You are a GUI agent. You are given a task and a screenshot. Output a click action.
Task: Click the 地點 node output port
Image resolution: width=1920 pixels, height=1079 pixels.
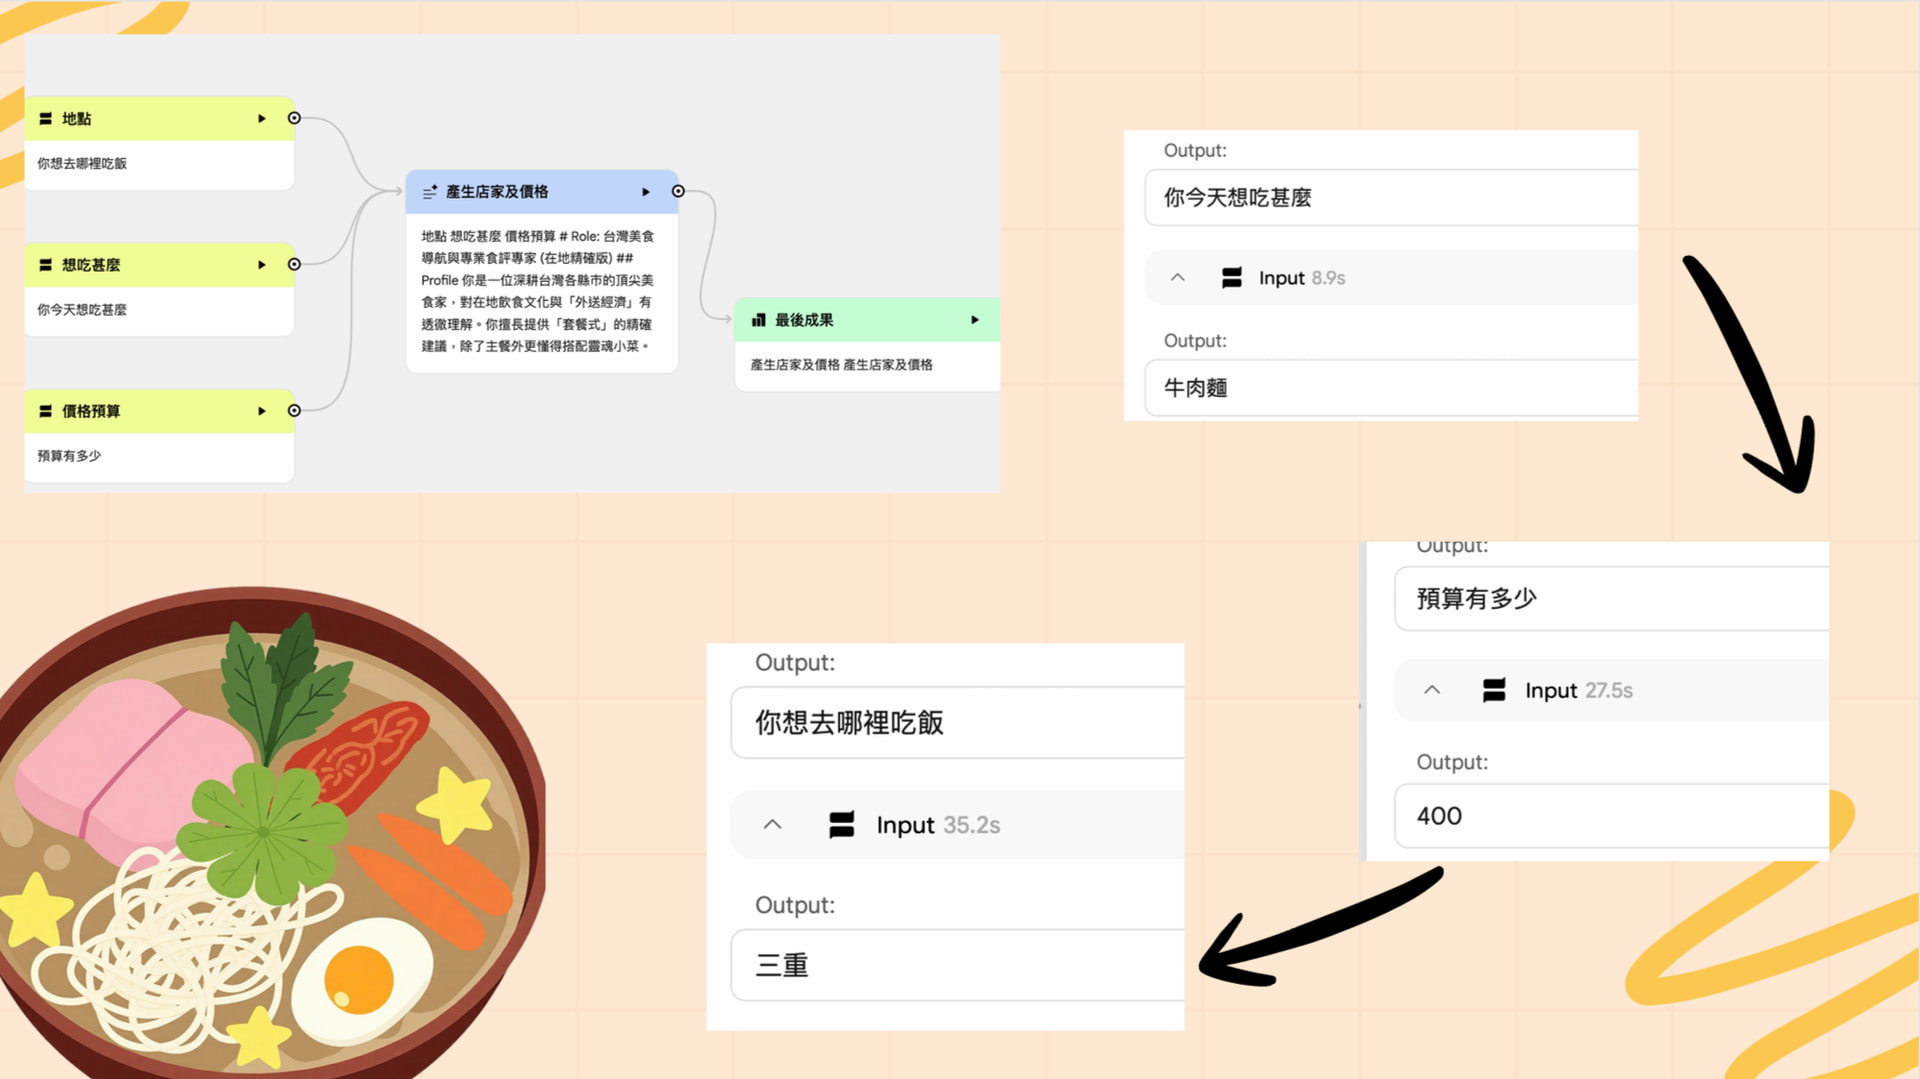point(294,118)
